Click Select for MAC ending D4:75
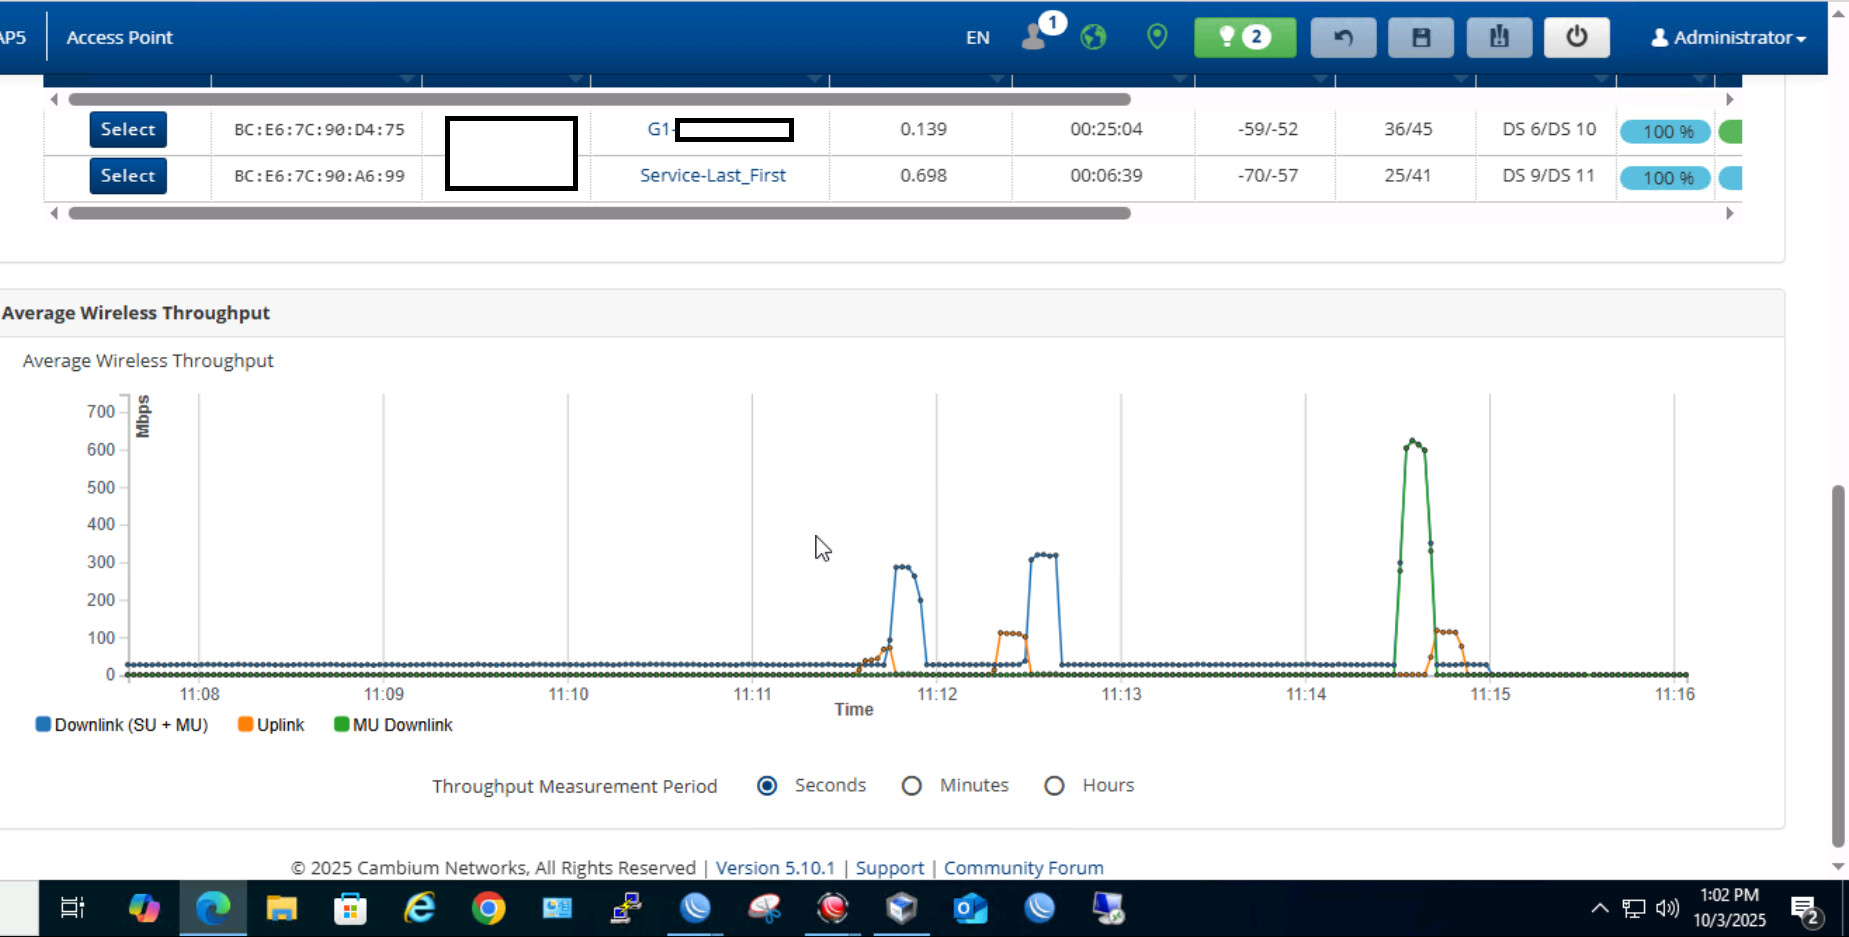This screenshot has width=1849, height=937. (128, 130)
